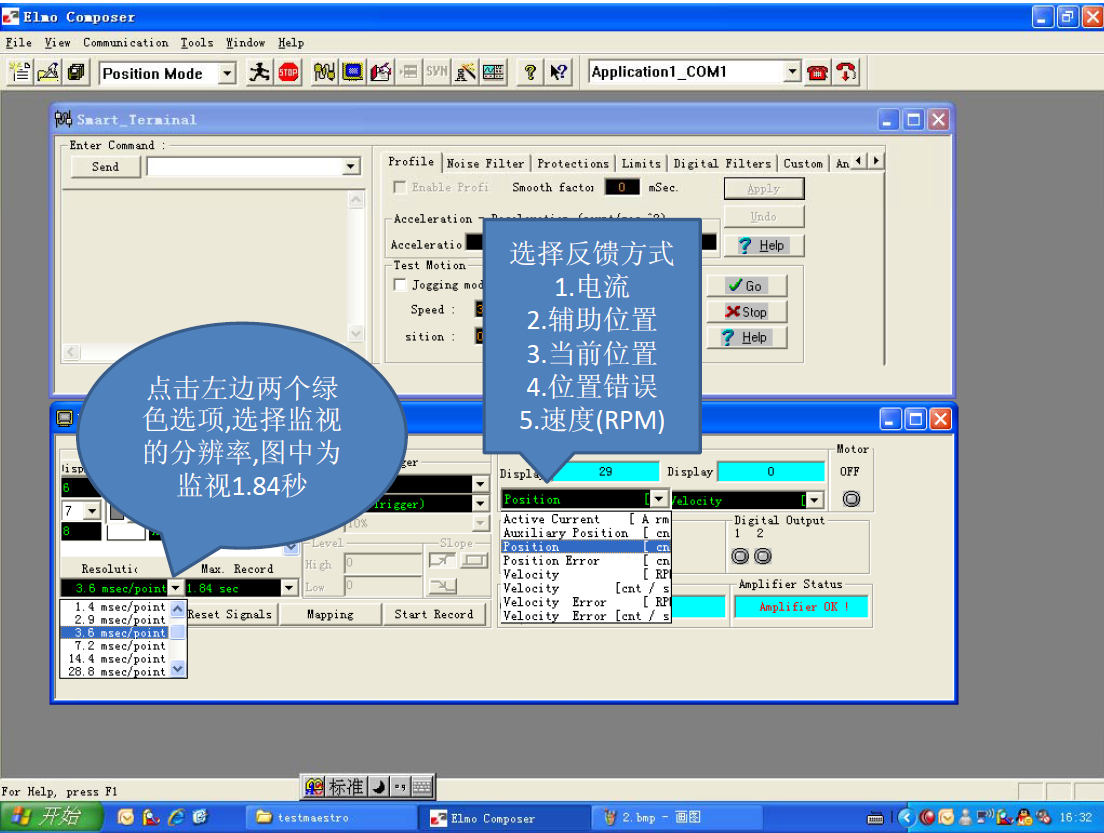Enable the Jogging mode checkbox
1104x833 pixels.
(x=400, y=285)
